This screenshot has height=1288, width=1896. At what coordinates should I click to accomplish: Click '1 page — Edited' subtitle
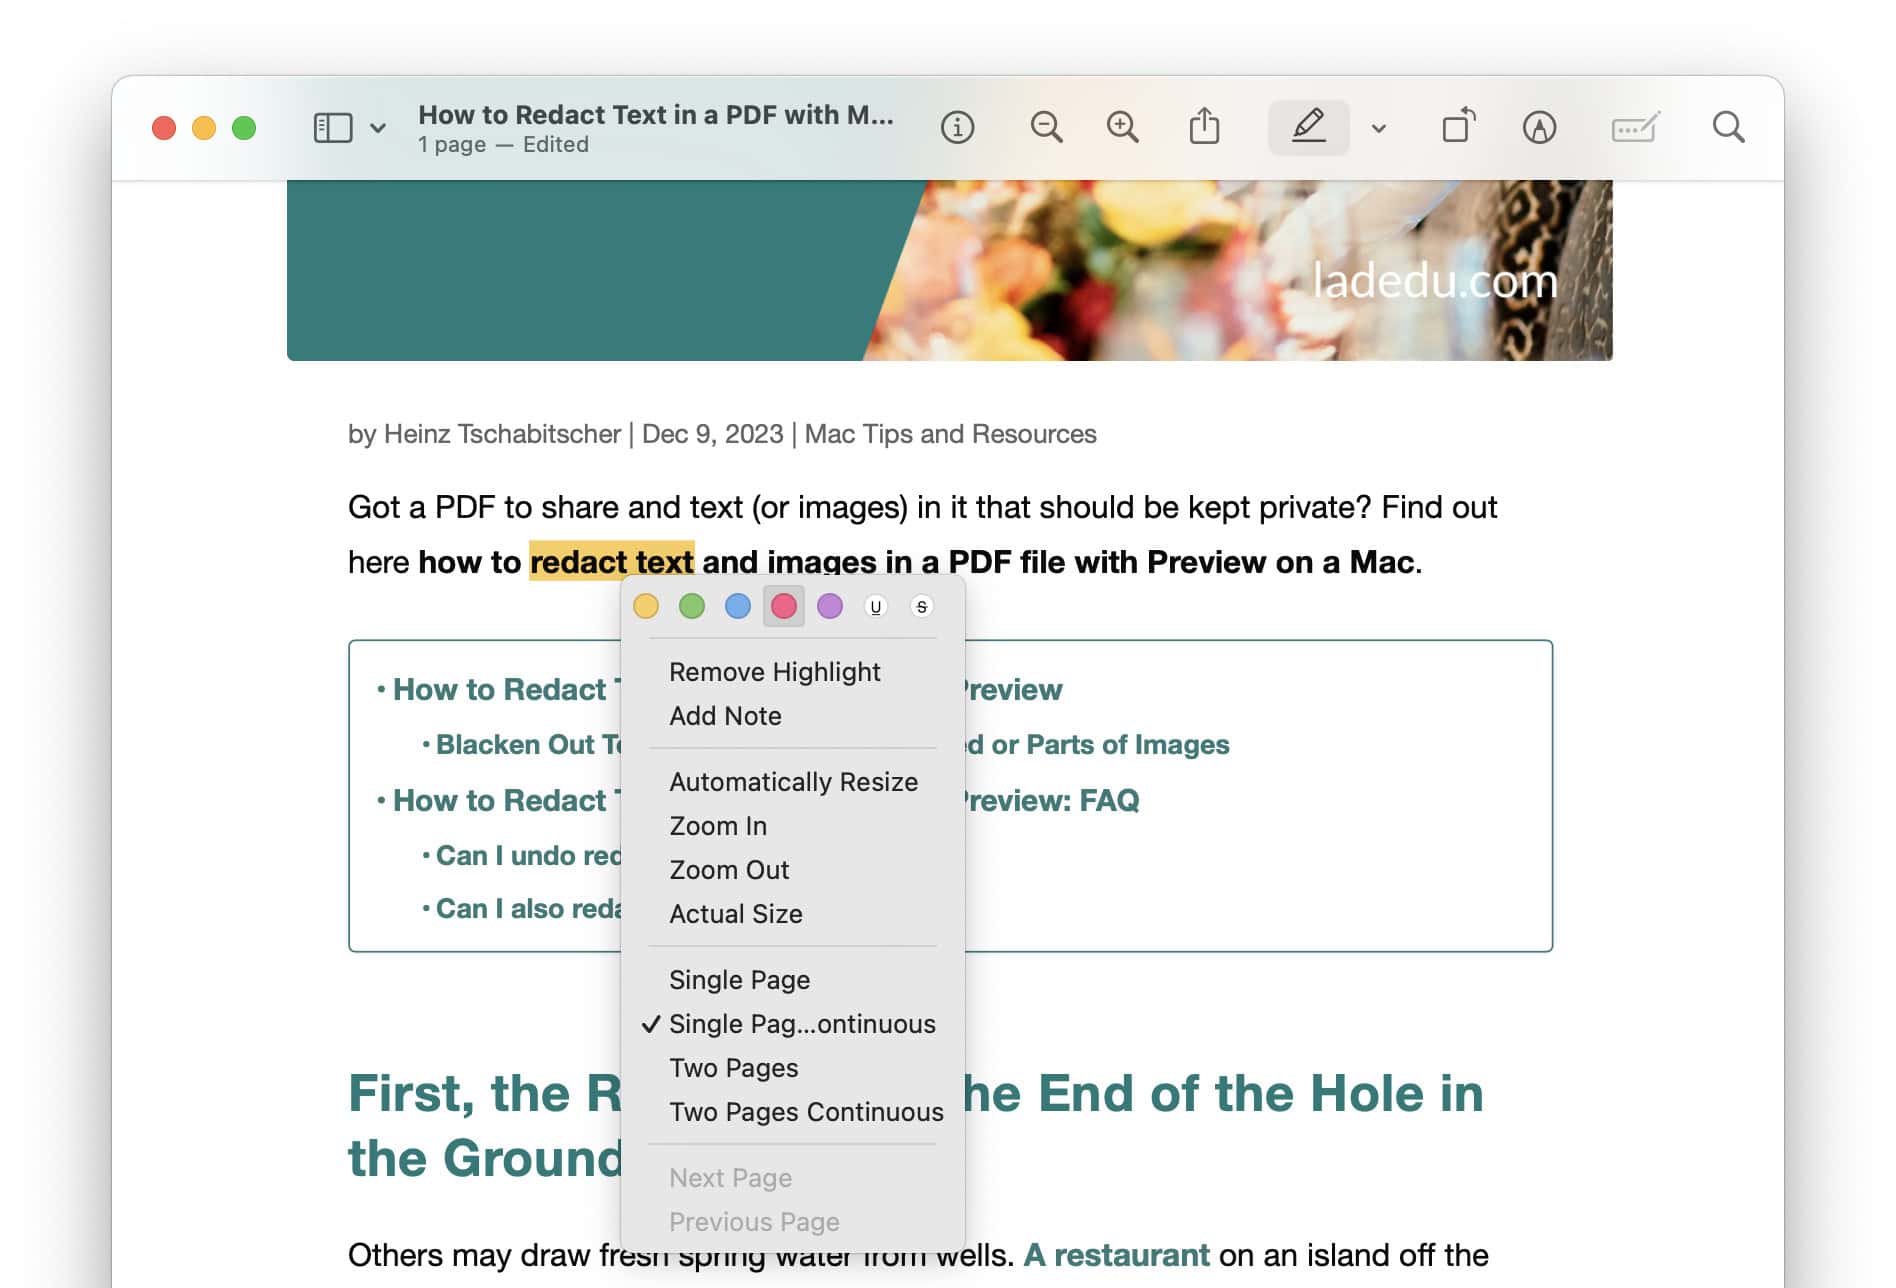coord(503,145)
